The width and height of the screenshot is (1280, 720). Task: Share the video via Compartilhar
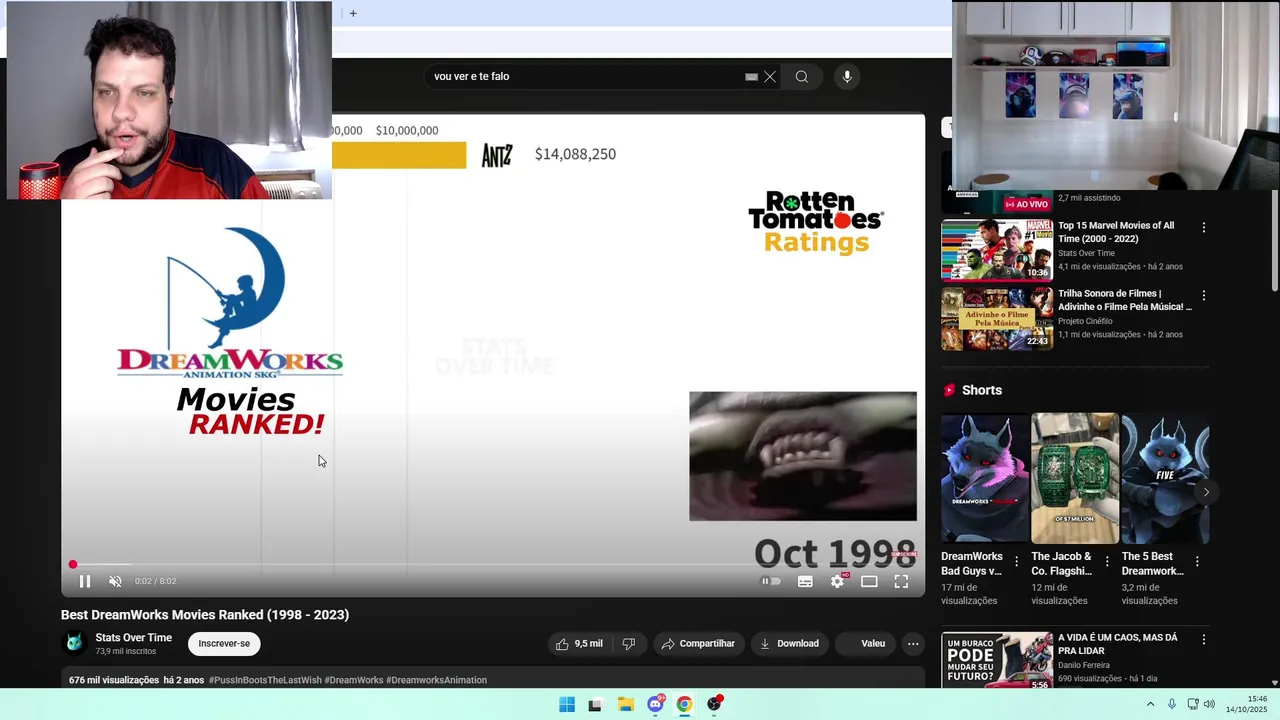tap(698, 644)
